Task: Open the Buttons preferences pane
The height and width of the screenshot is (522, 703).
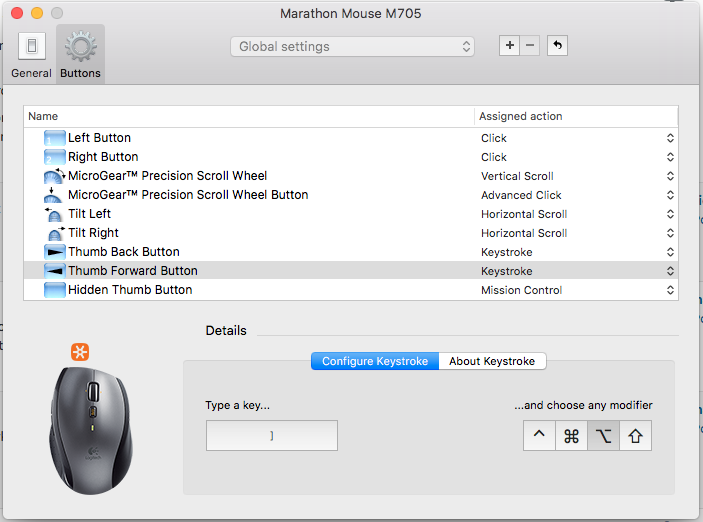Action: [x=80, y=55]
